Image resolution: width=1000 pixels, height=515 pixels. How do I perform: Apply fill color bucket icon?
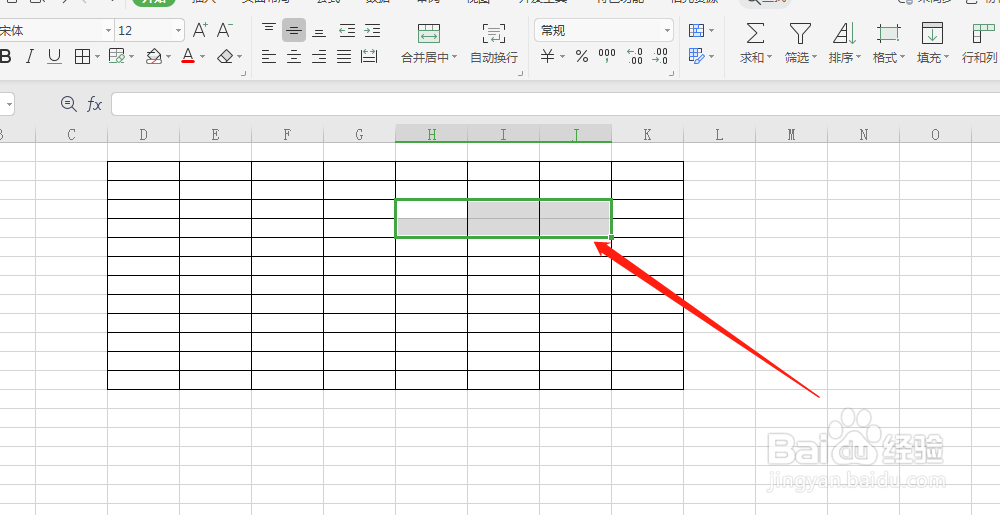pyautogui.click(x=154, y=57)
